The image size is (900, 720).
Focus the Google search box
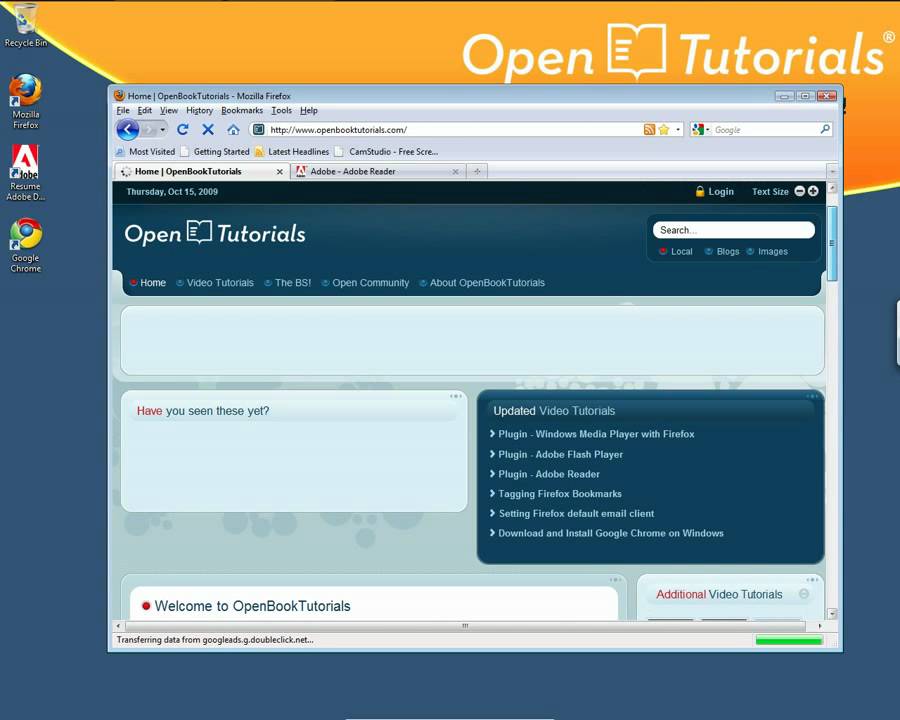766,130
